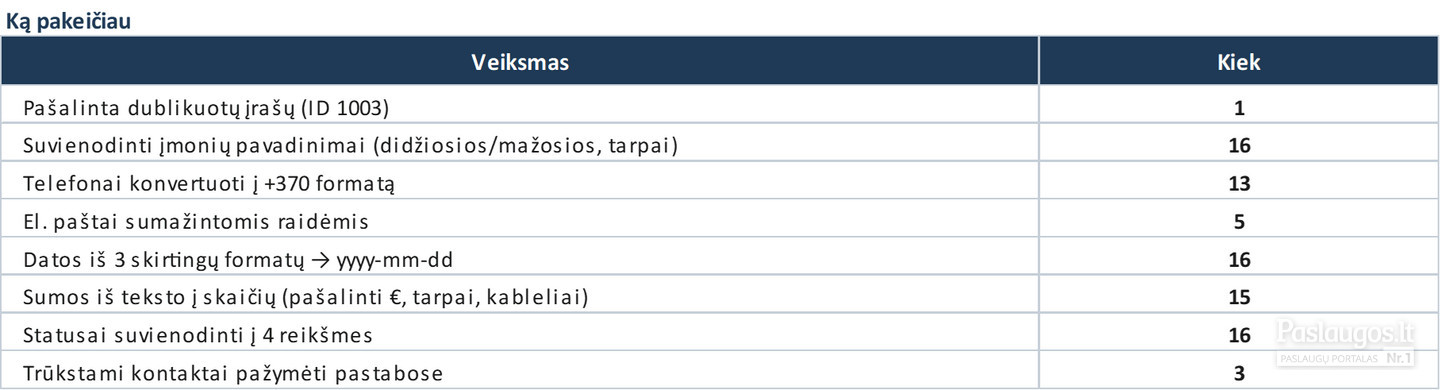Click the Kiek column header
1440x390 pixels.
pyautogui.click(x=1238, y=62)
